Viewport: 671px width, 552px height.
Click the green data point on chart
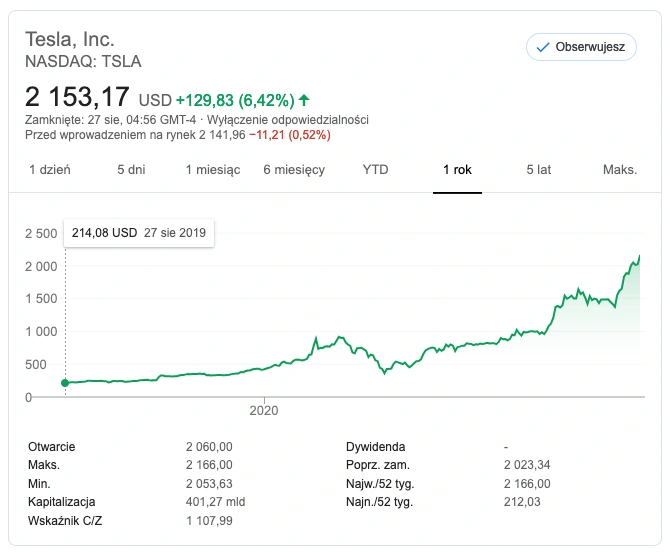[65, 383]
